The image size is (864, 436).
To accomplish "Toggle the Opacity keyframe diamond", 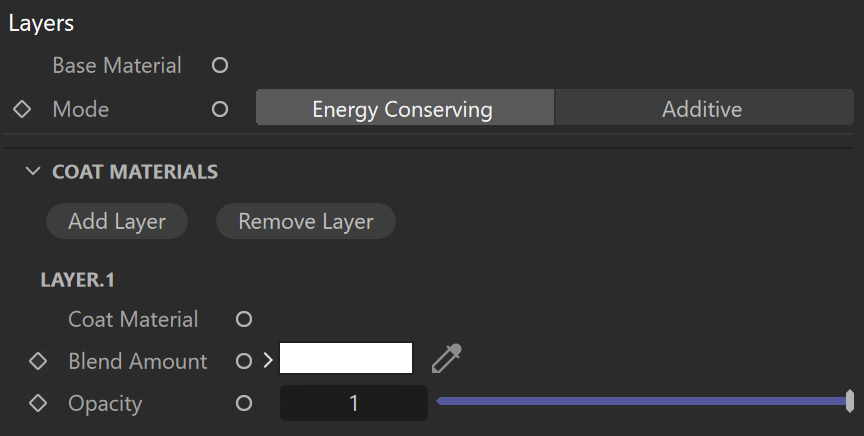I will point(38,403).
